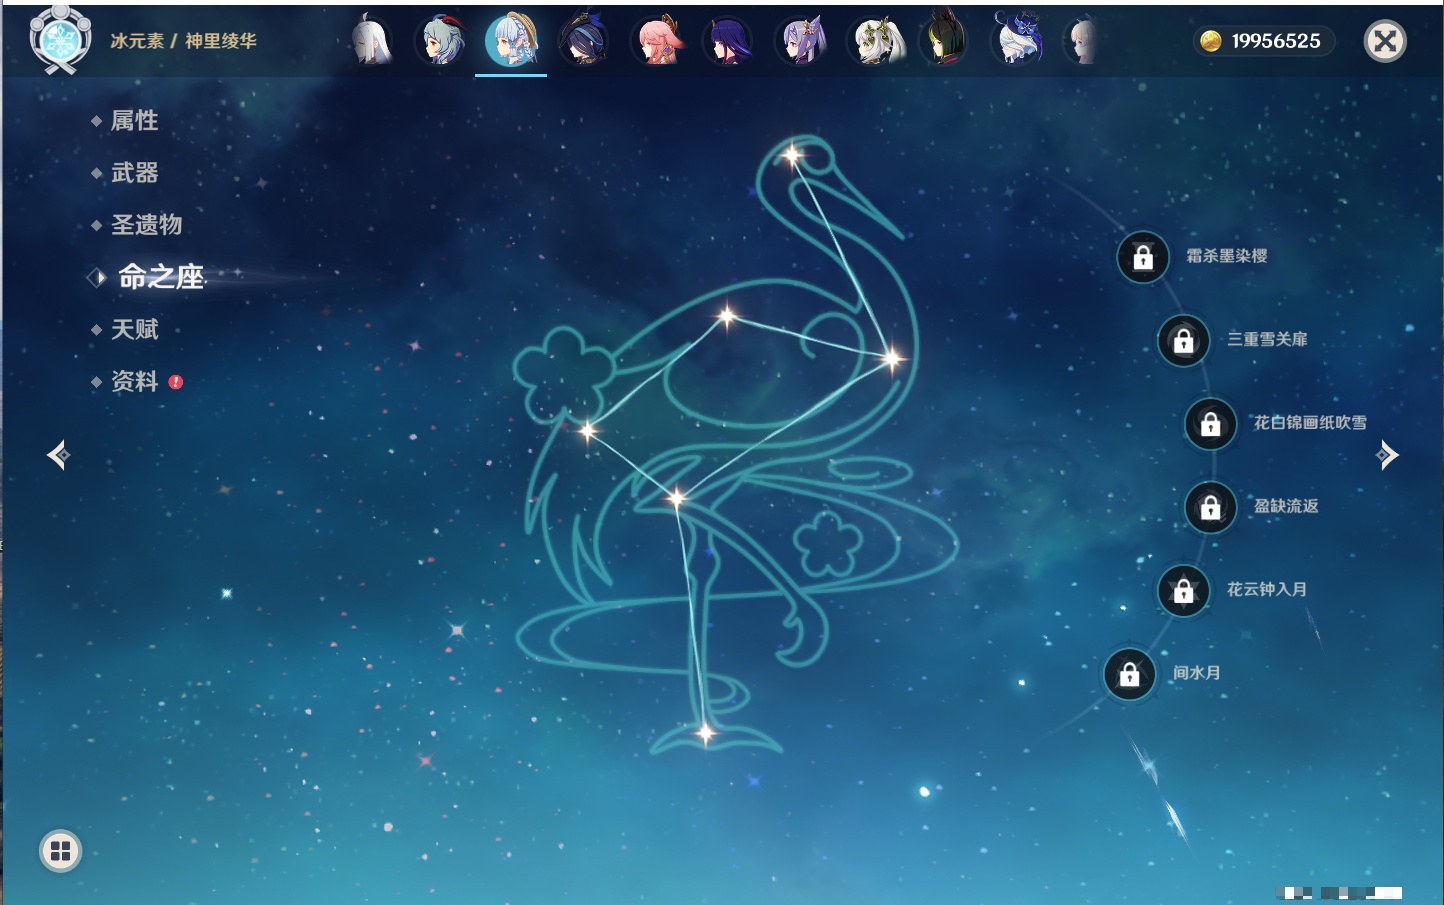Open the 武器 weapon tab
The height and width of the screenshot is (905, 1444).
(135, 173)
